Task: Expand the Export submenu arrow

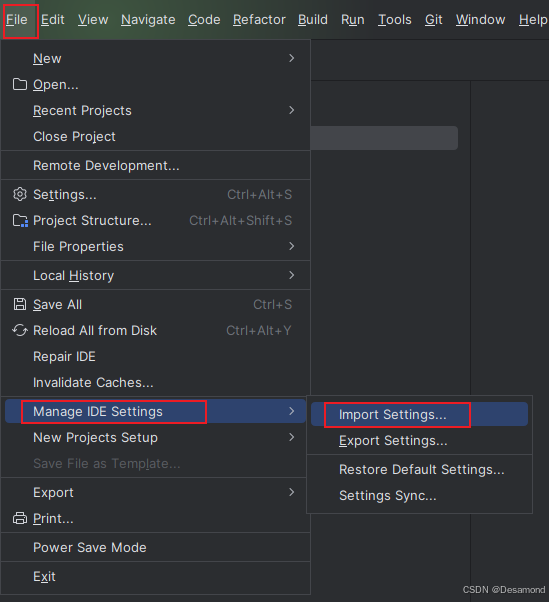Action: (291, 492)
